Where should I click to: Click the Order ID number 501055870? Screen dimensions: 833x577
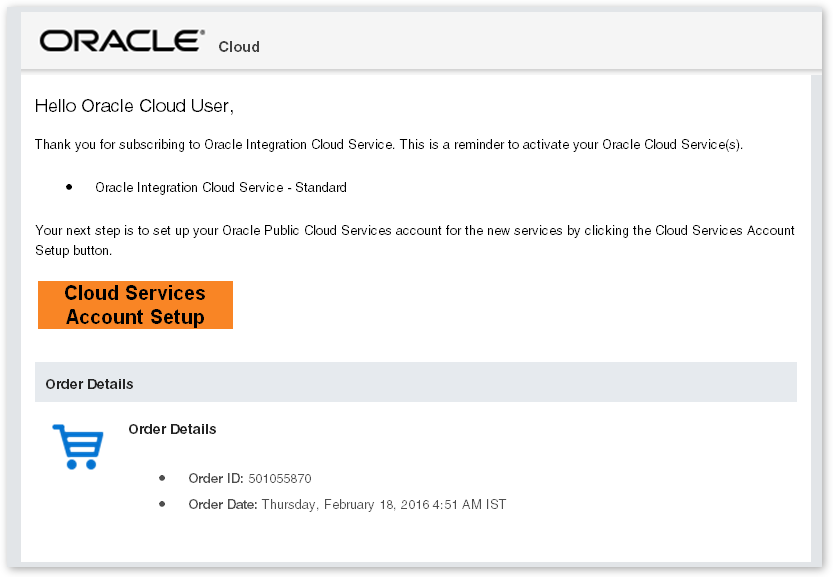(281, 478)
